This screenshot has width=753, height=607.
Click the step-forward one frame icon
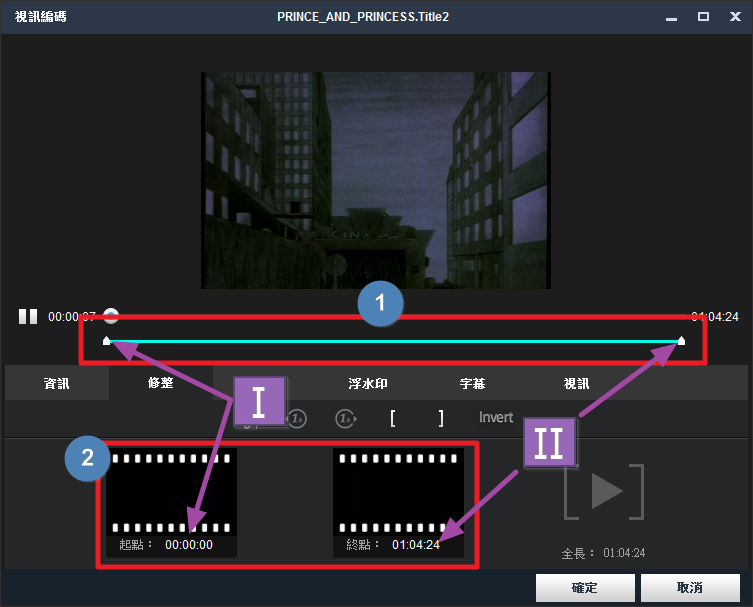coord(345,418)
